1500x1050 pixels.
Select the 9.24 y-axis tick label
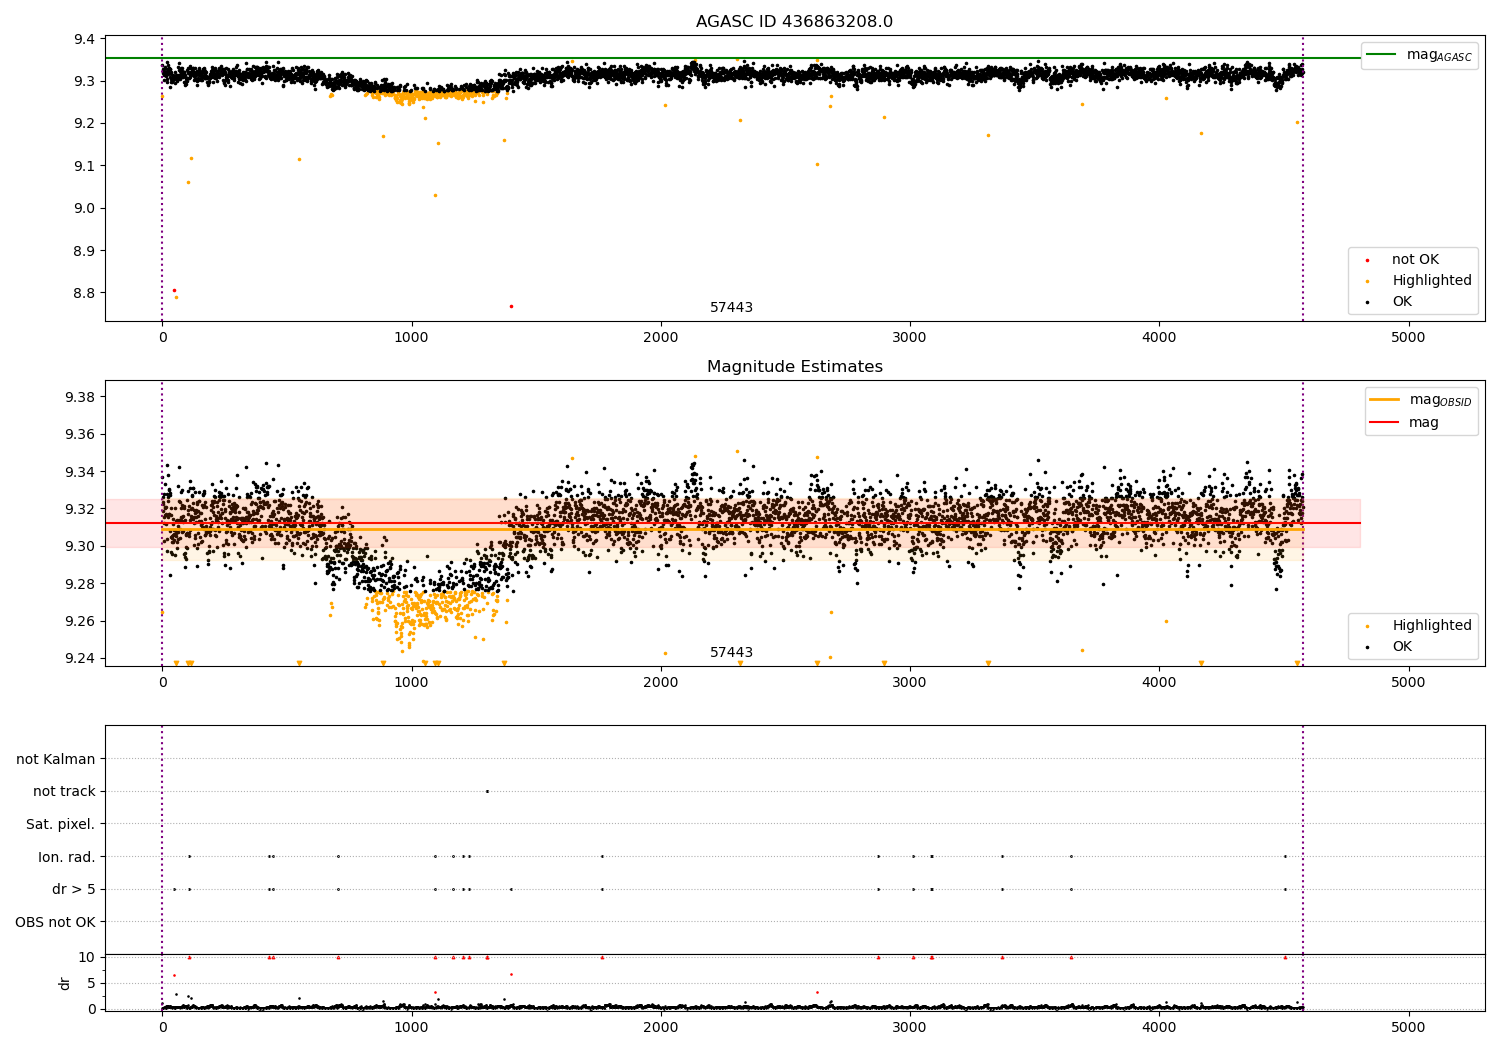tap(80, 658)
